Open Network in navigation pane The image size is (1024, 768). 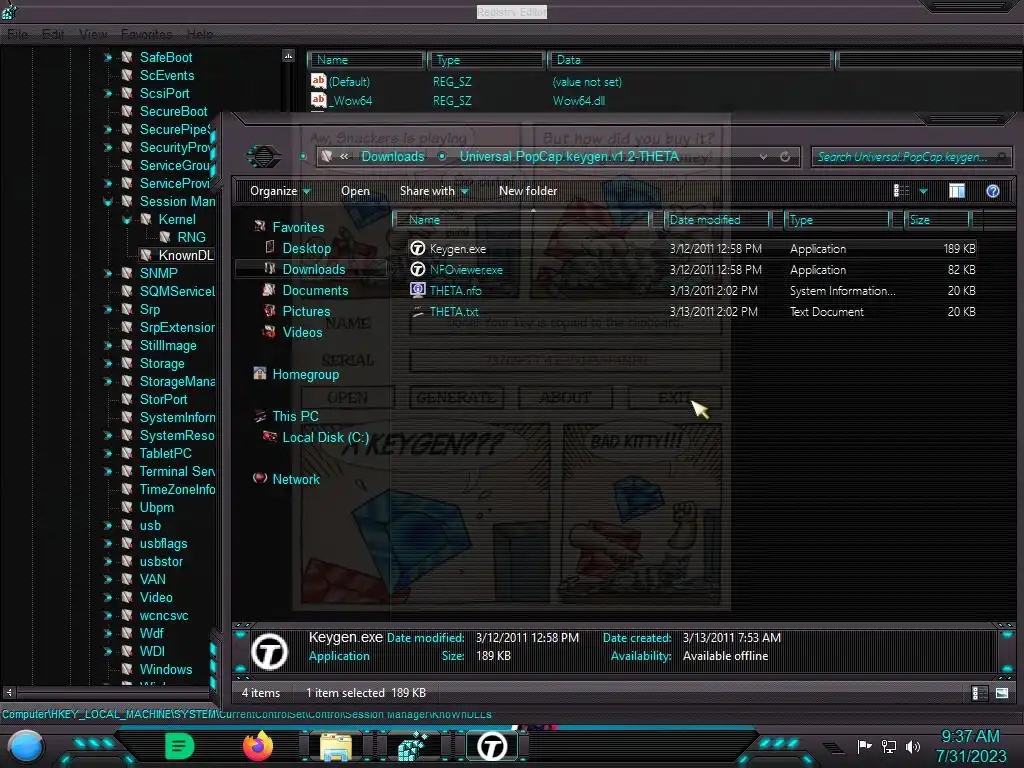[x=296, y=479]
